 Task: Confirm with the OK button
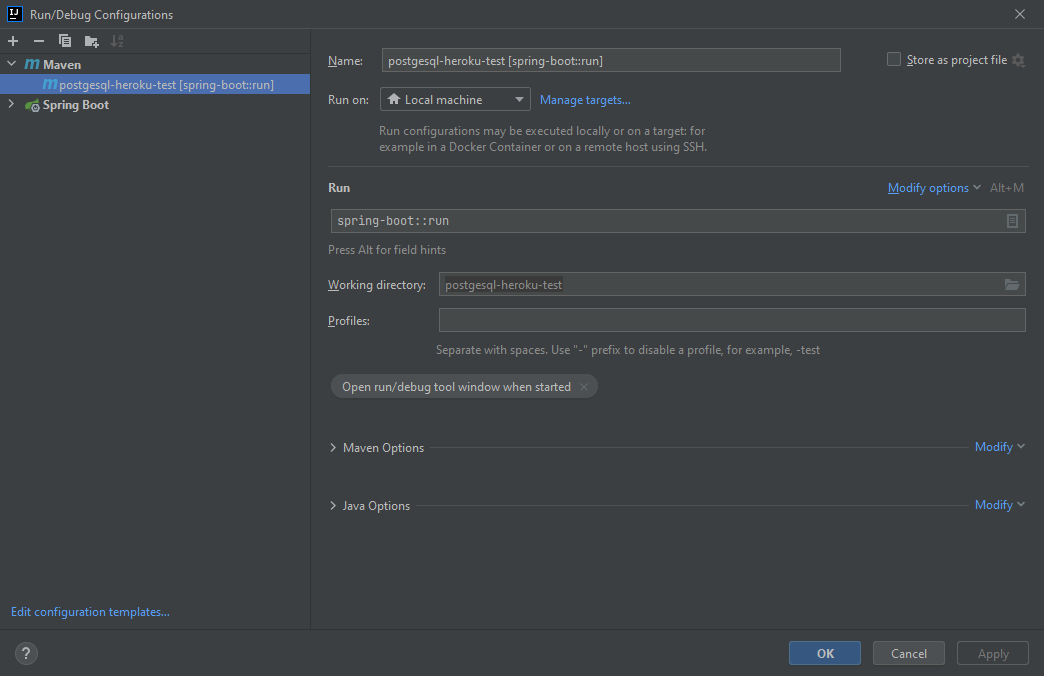(825, 653)
